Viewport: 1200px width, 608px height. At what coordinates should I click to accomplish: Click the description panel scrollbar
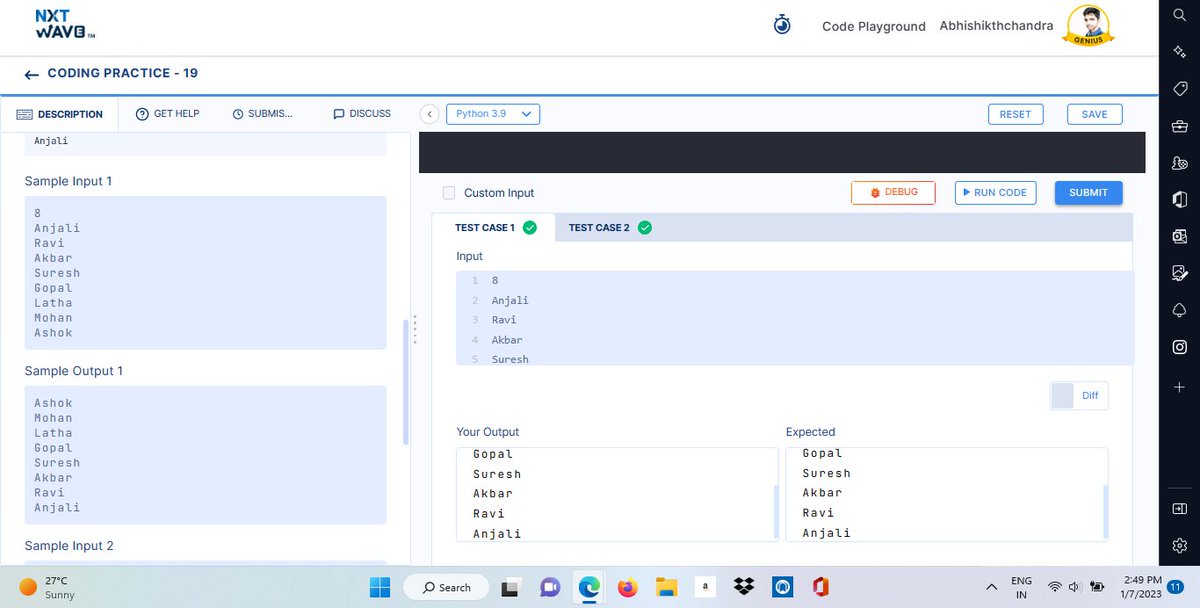[x=405, y=382]
